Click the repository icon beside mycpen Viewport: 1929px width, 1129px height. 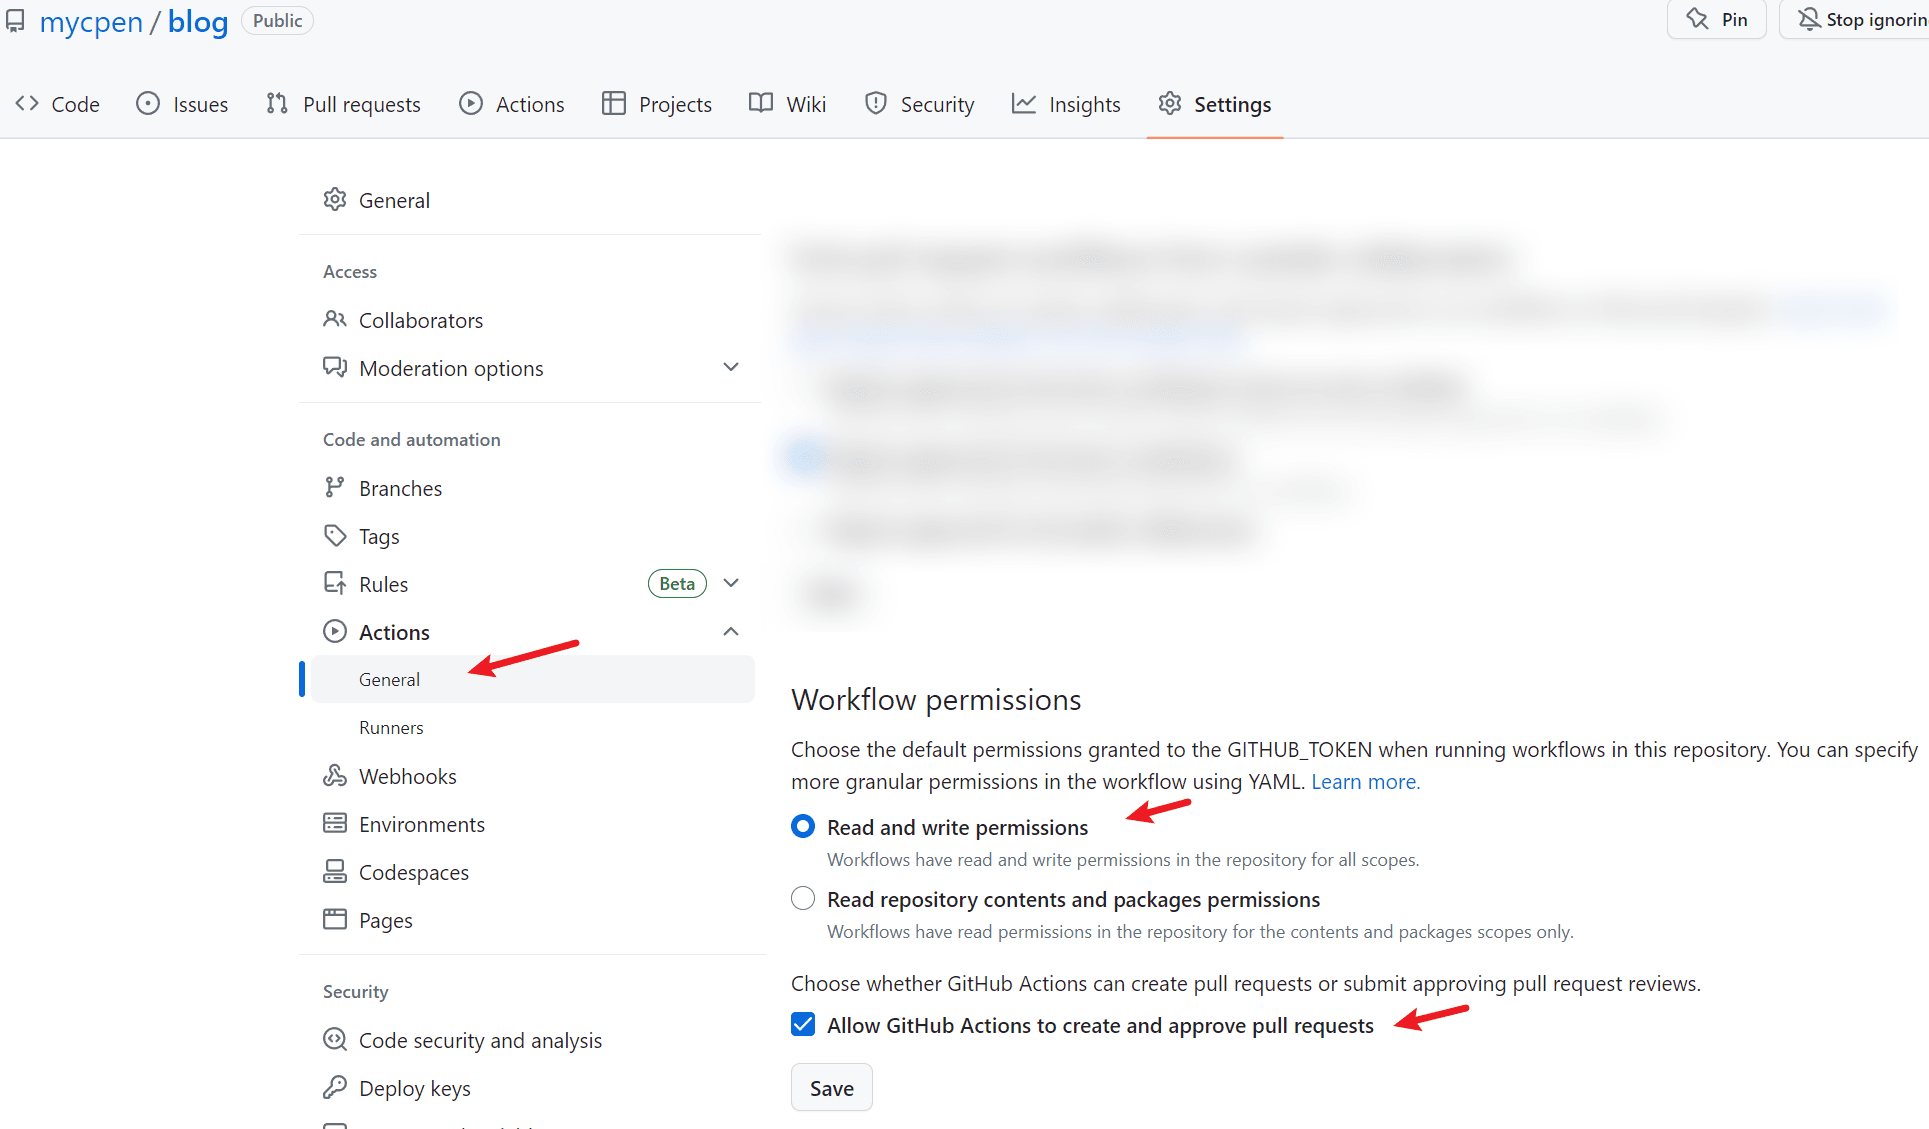click(15, 21)
